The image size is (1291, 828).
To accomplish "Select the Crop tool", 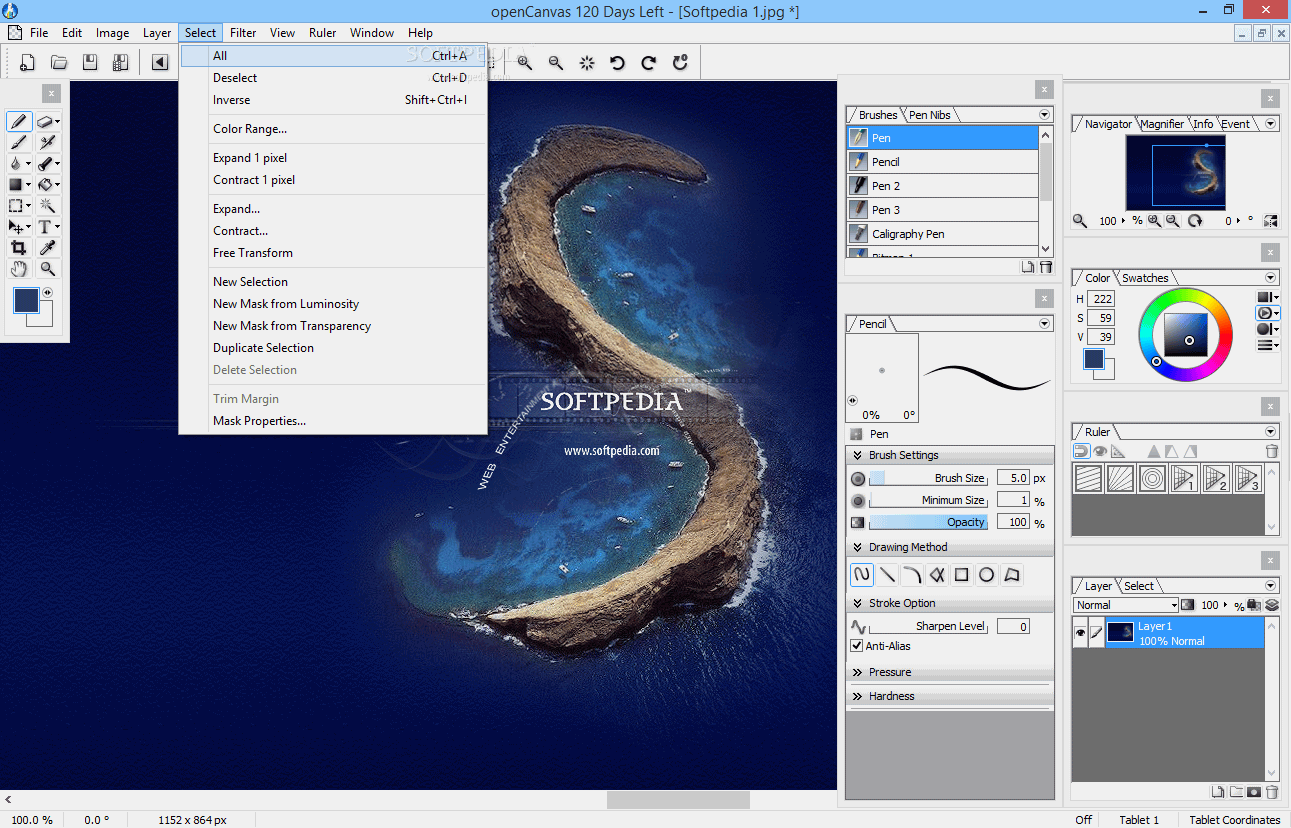I will (x=18, y=247).
